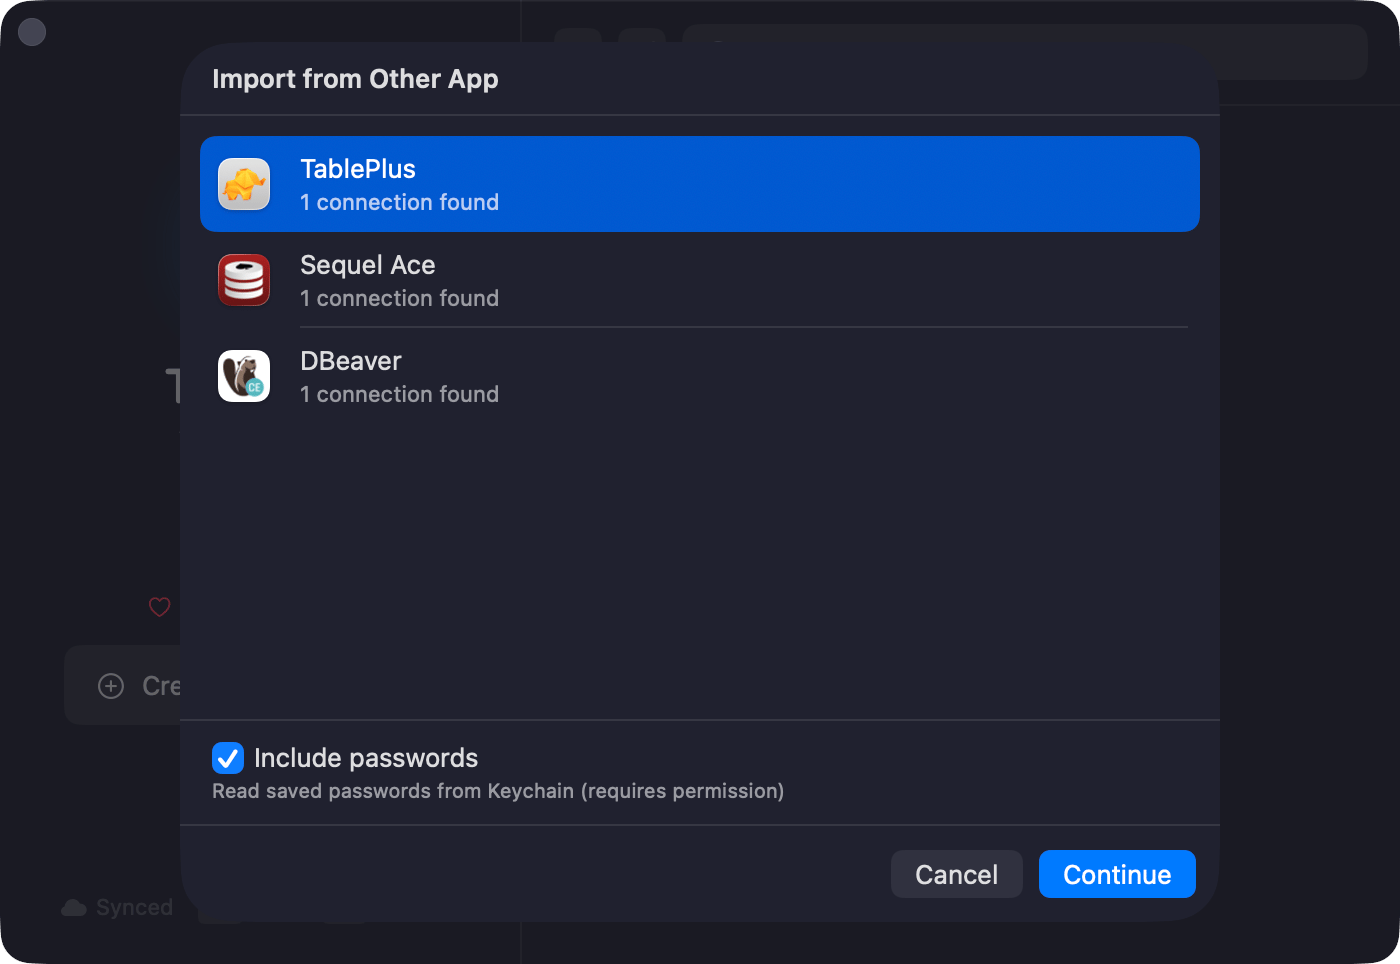The image size is (1400, 964).
Task: Click "1 connection found" under DBeaver
Action: coord(400,394)
